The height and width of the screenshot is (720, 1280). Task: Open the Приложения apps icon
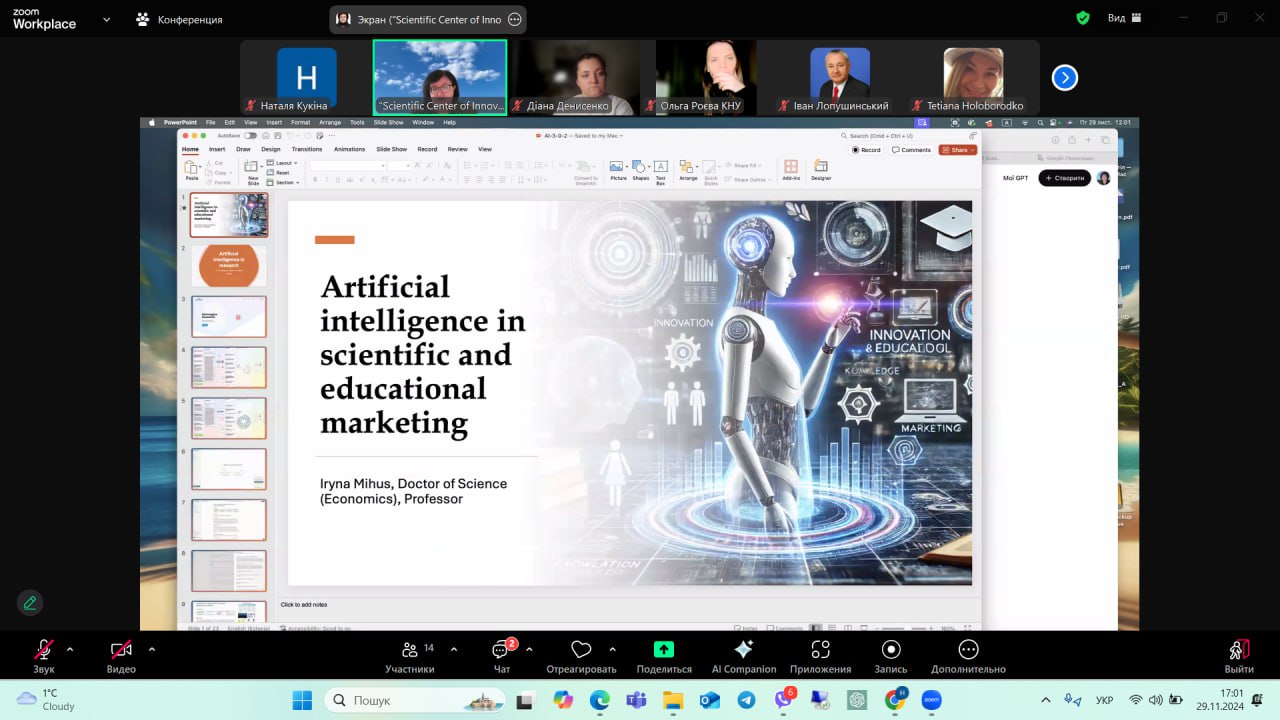820,650
